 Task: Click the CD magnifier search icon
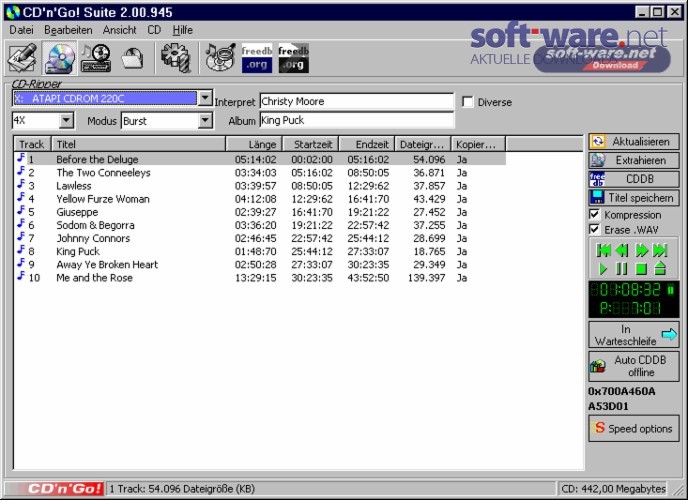click(221, 57)
